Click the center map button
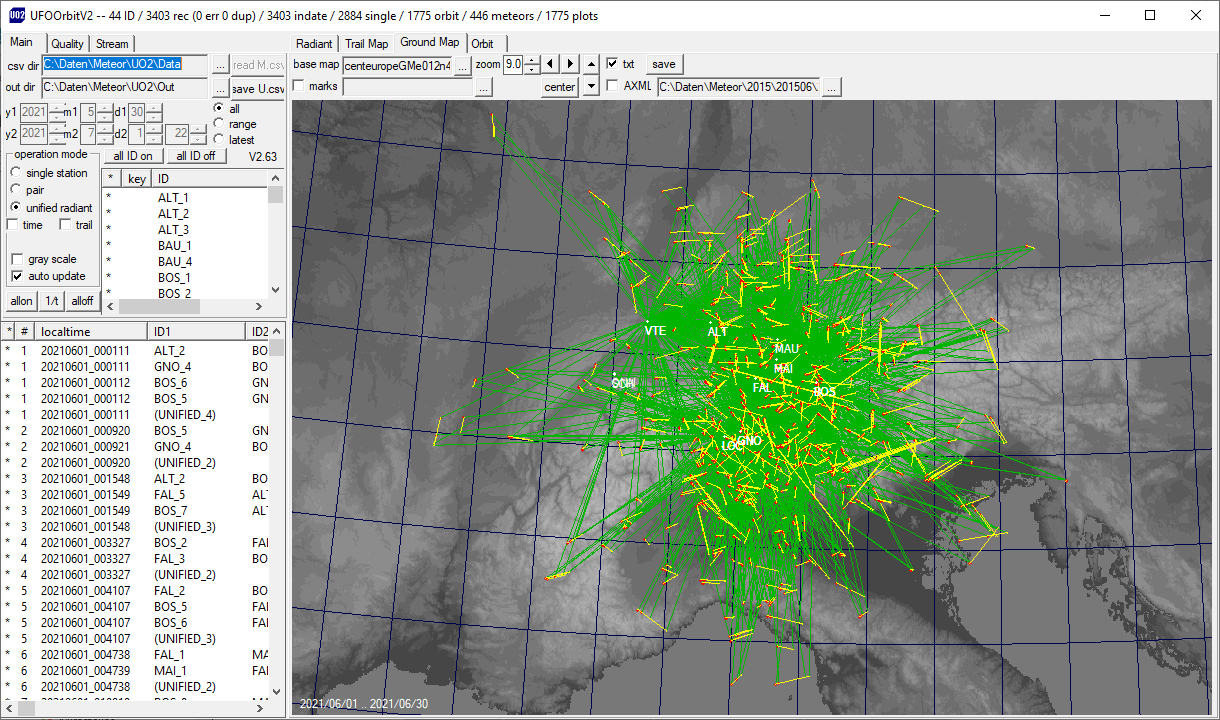Image resolution: width=1220 pixels, height=720 pixels. coord(560,87)
